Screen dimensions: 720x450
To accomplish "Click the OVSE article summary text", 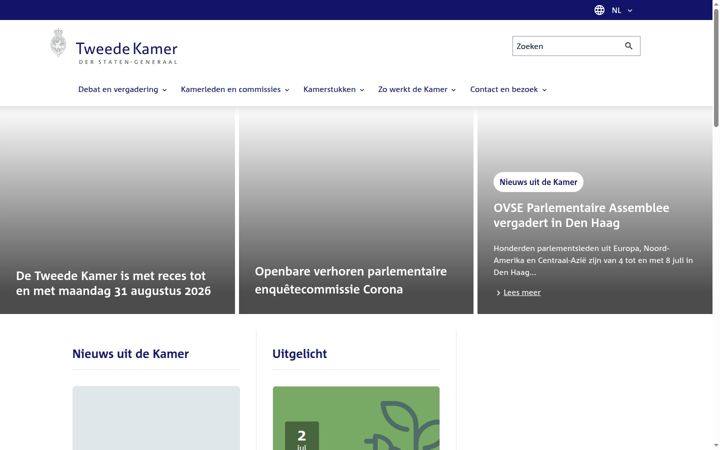I will (593, 260).
